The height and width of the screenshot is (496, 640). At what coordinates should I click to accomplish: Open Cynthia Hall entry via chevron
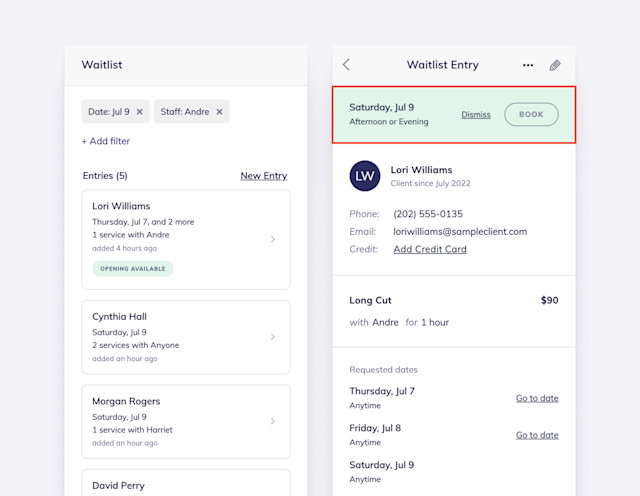coord(273,337)
